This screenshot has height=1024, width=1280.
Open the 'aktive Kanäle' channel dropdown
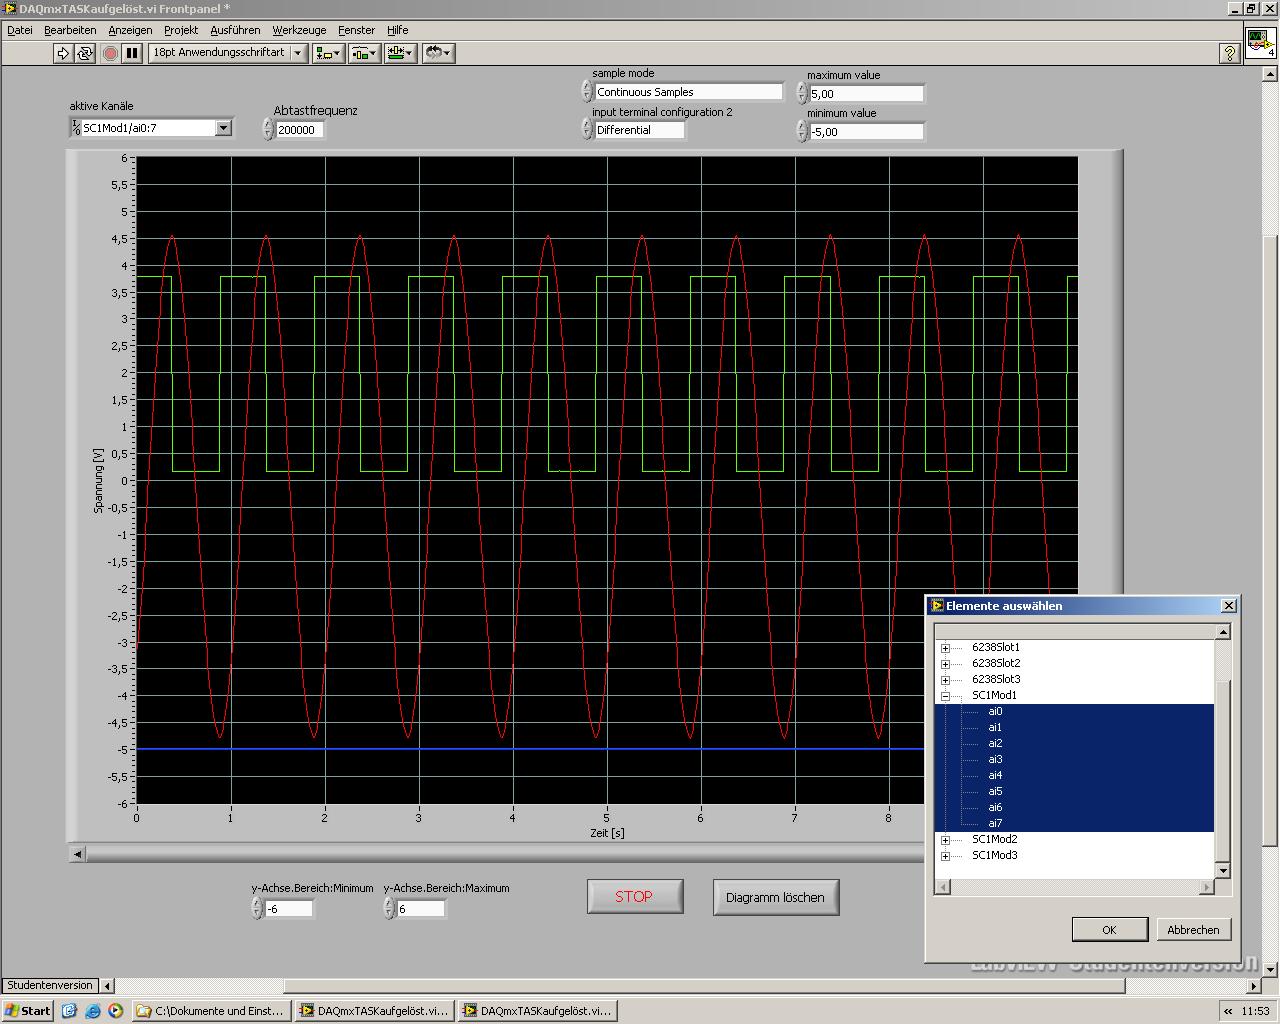point(223,128)
